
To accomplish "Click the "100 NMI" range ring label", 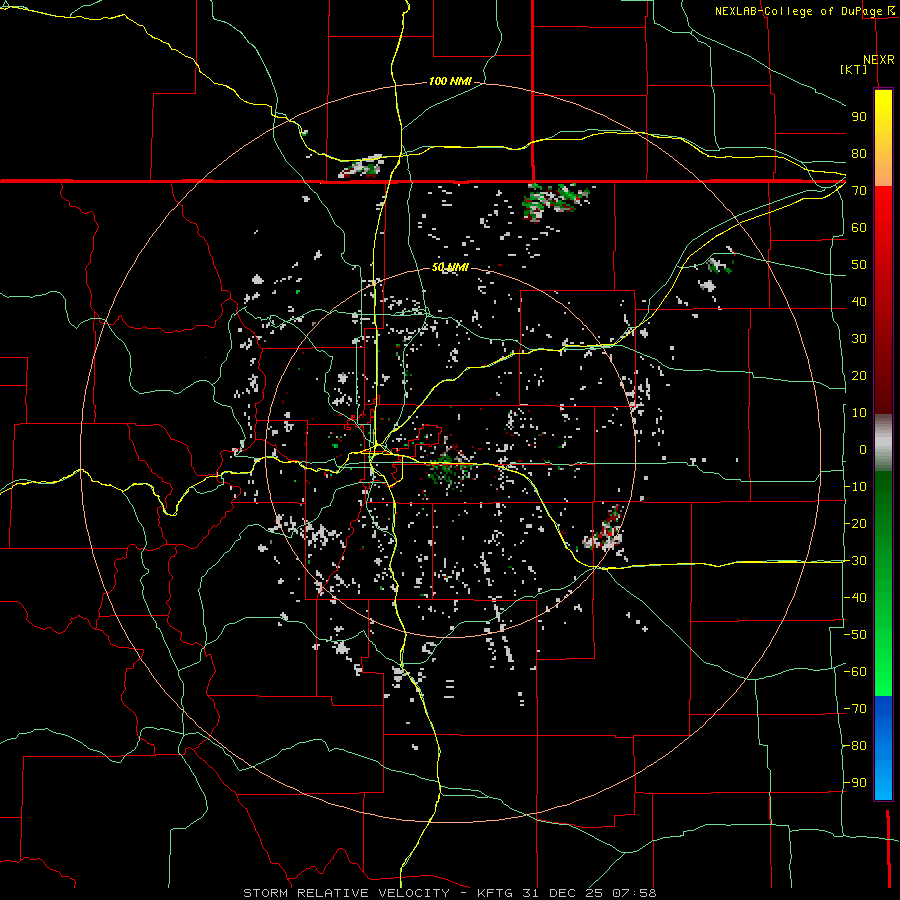I will pyautogui.click(x=450, y=81).
